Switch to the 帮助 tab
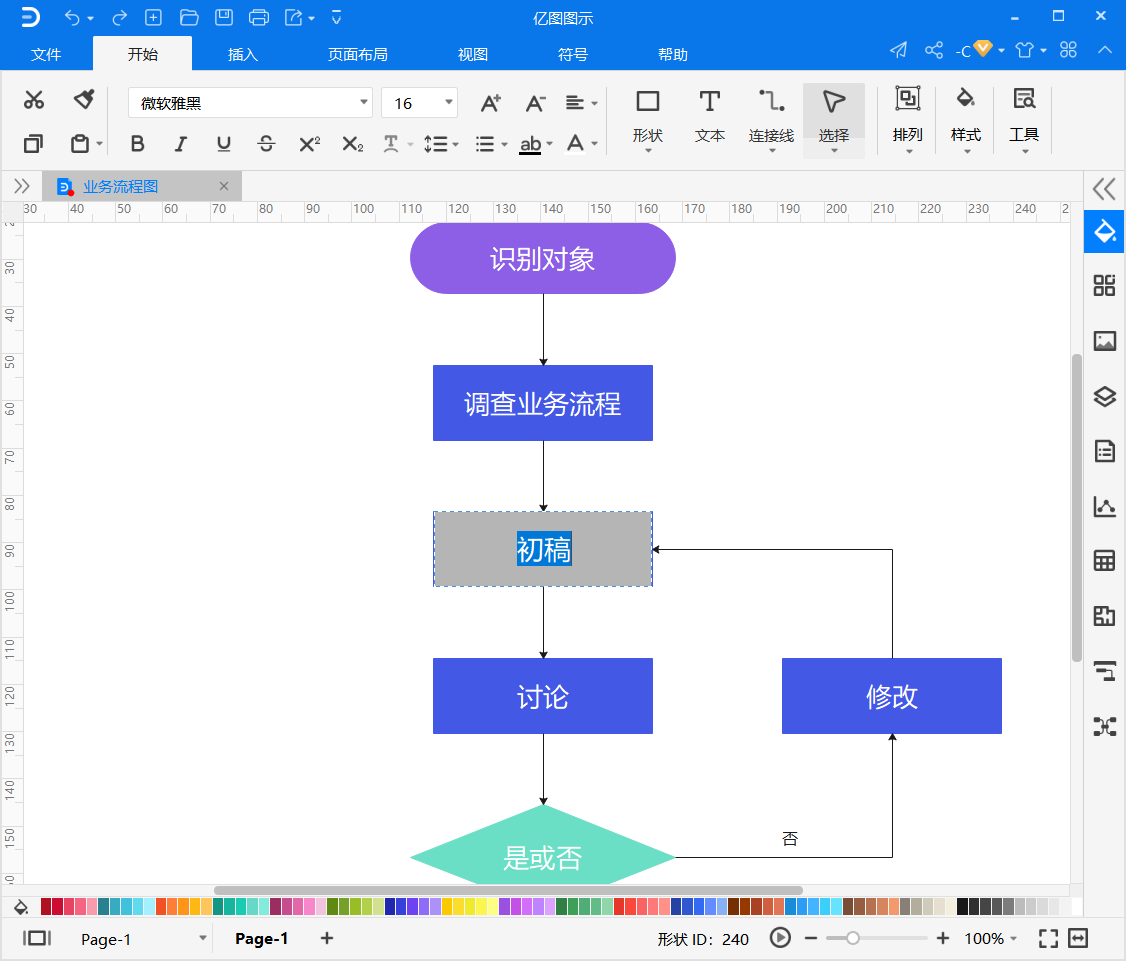 point(673,55)
